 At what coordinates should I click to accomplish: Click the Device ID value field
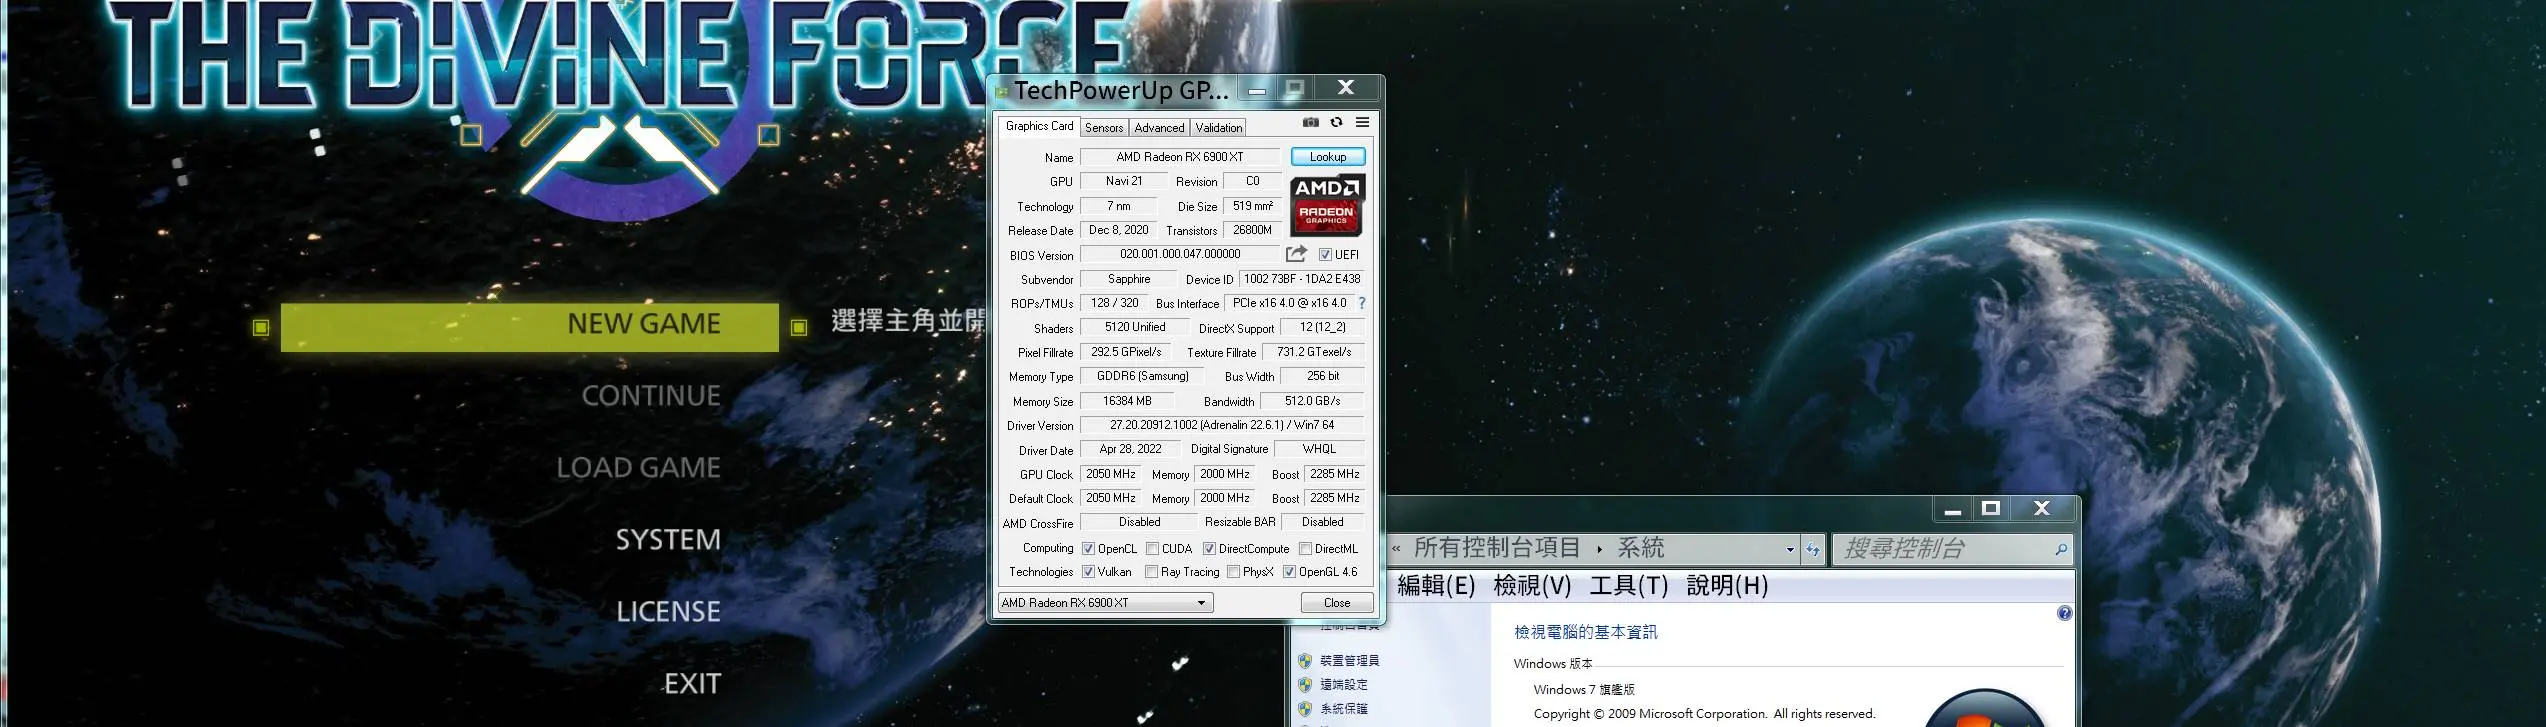(1302, 279)
